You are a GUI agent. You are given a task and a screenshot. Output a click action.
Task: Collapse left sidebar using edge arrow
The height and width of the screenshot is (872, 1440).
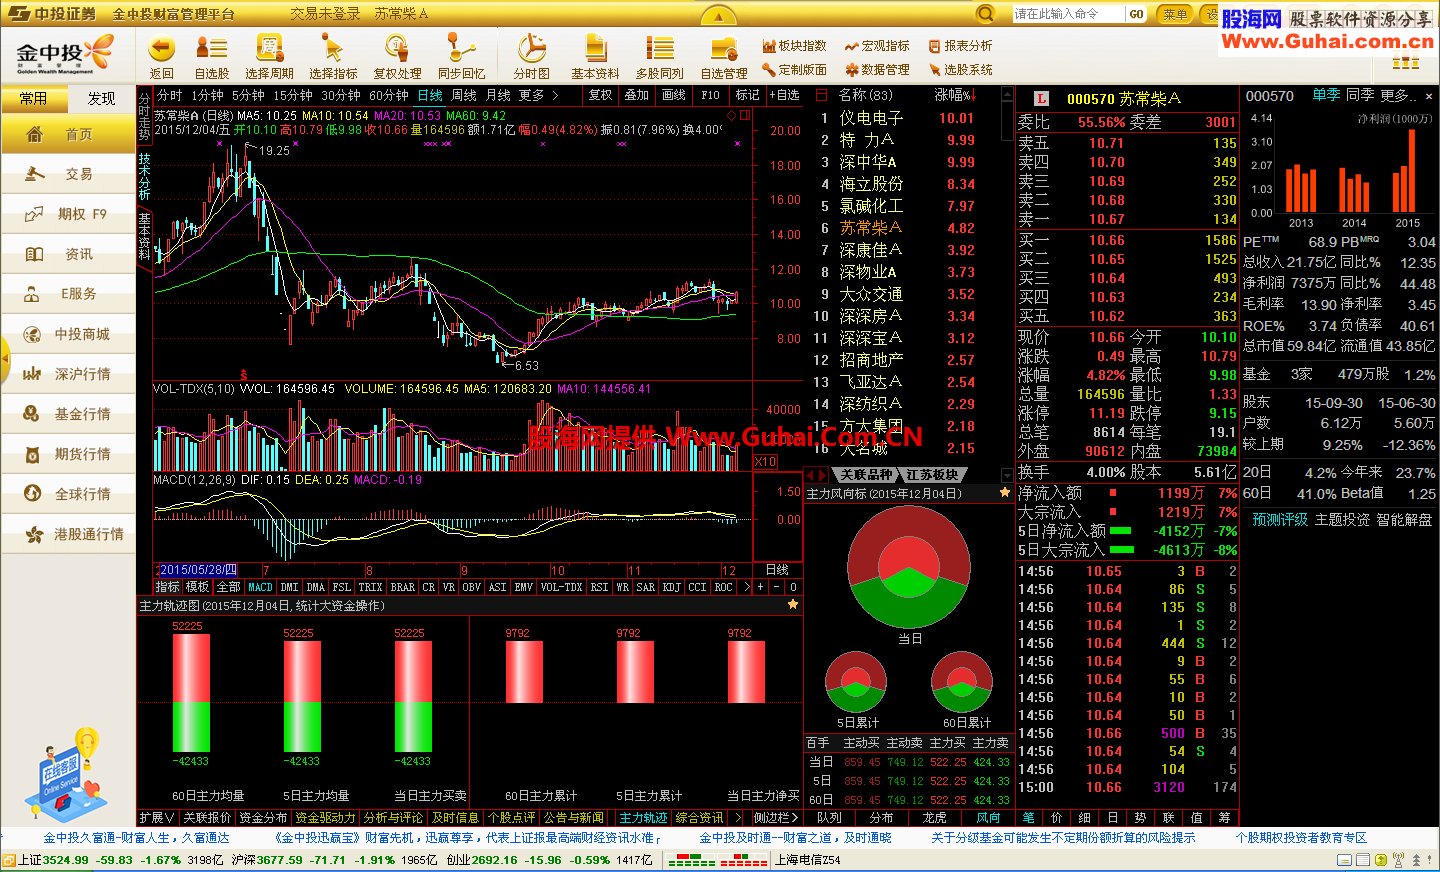point(5,358)
